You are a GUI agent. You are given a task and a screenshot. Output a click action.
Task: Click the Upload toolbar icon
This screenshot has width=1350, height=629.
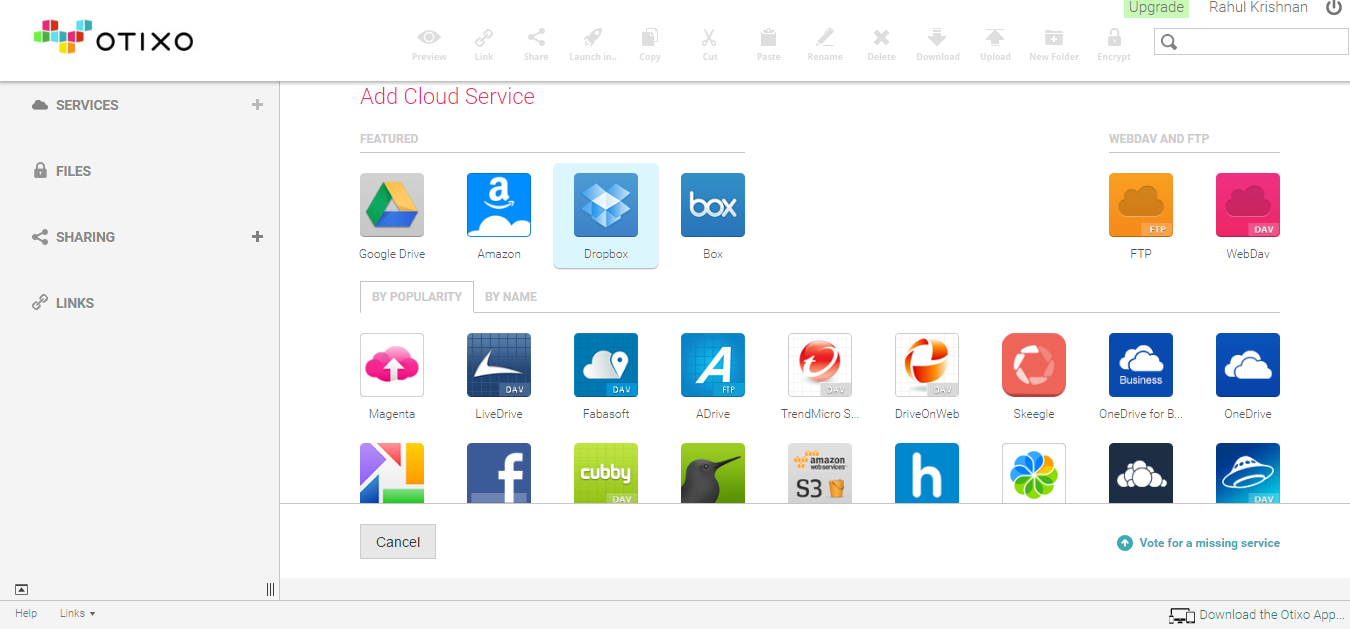tap(995, 44)
